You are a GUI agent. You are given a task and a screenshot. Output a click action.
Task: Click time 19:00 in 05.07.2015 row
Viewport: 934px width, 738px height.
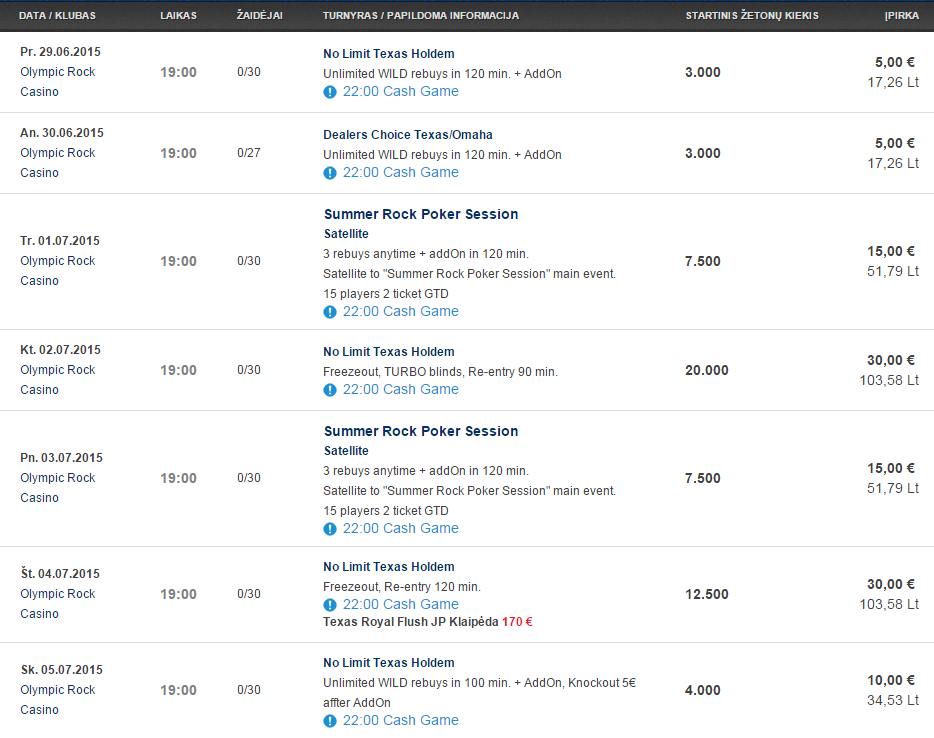[178, 690]
